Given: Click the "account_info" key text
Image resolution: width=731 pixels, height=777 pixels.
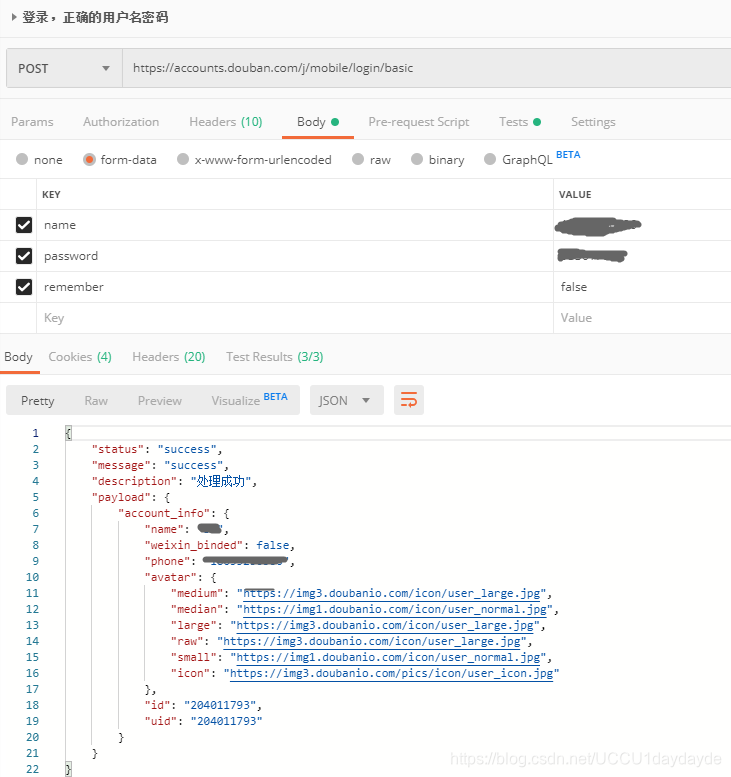Looking at the screenshot, I should pyautogui.click(x=164, y=513).
